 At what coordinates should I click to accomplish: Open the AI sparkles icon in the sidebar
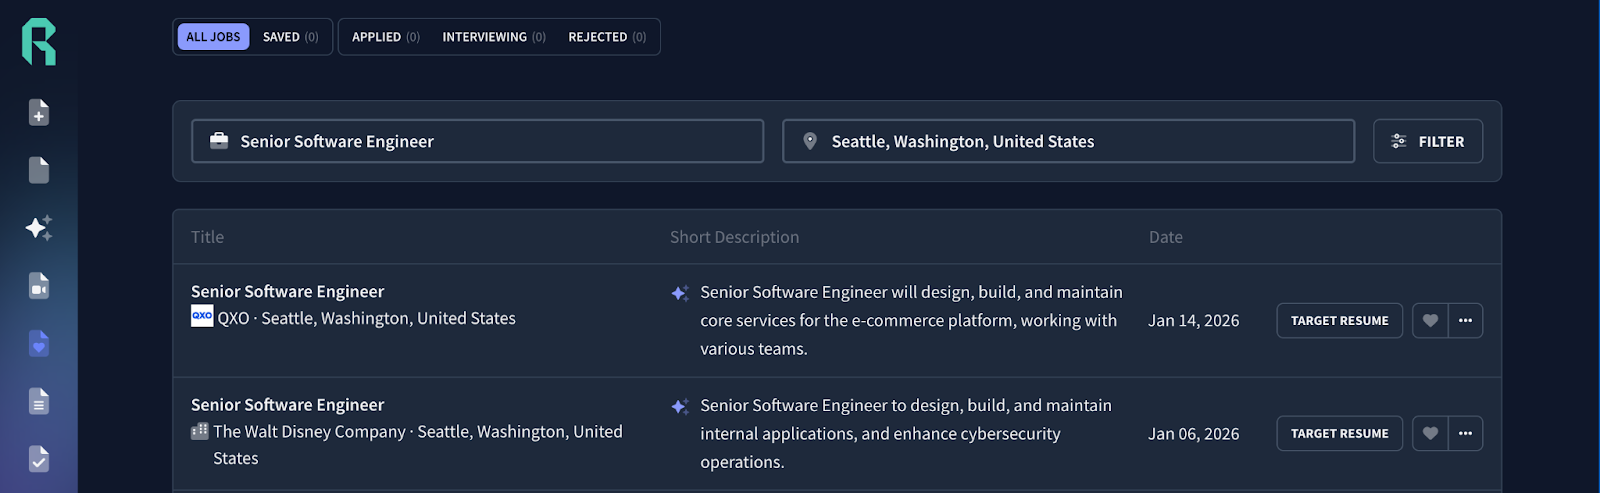(39, 228)
